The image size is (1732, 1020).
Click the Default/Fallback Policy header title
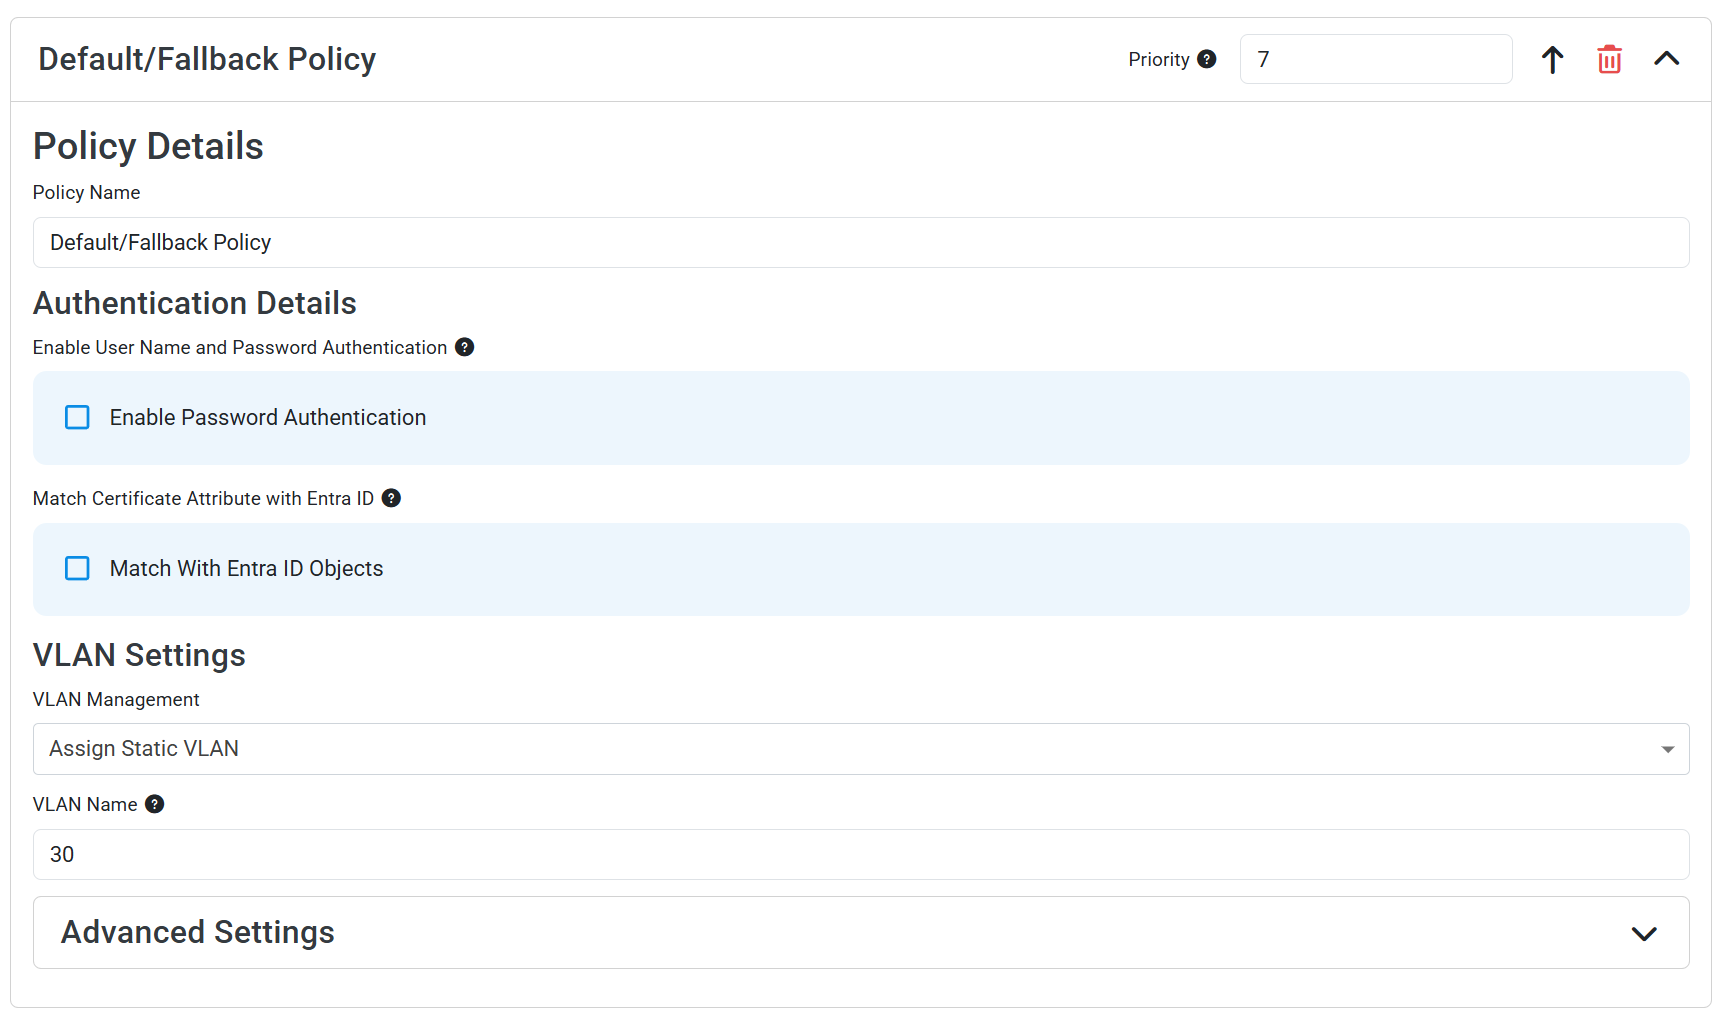(207, 59)
